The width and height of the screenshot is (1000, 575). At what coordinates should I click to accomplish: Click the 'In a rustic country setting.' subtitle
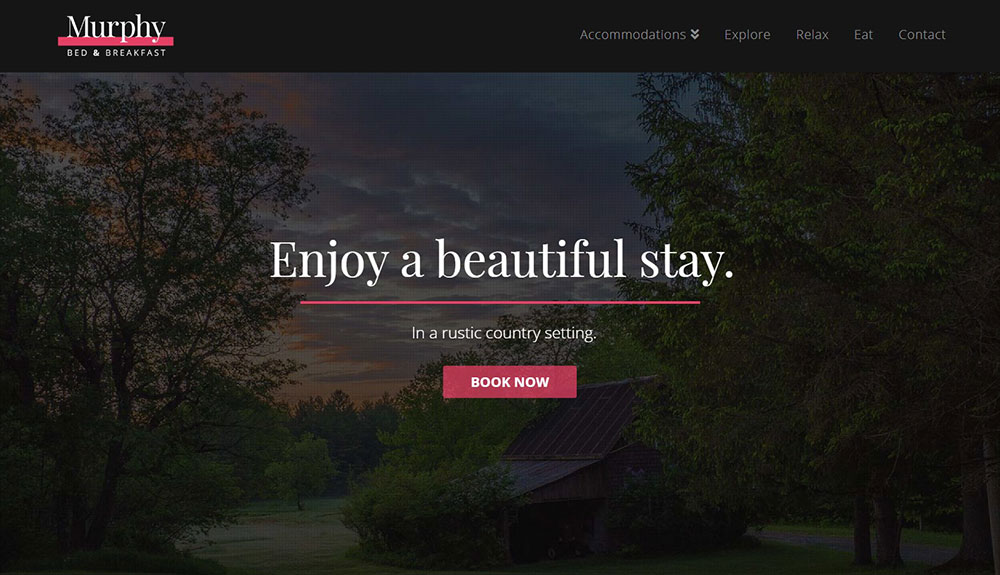click(x=504, y=333)
